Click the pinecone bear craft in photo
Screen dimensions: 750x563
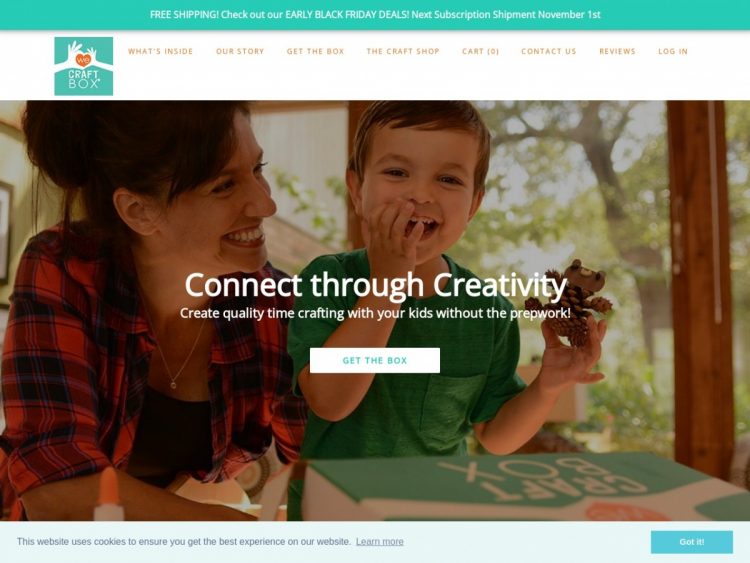coord(569,302)
